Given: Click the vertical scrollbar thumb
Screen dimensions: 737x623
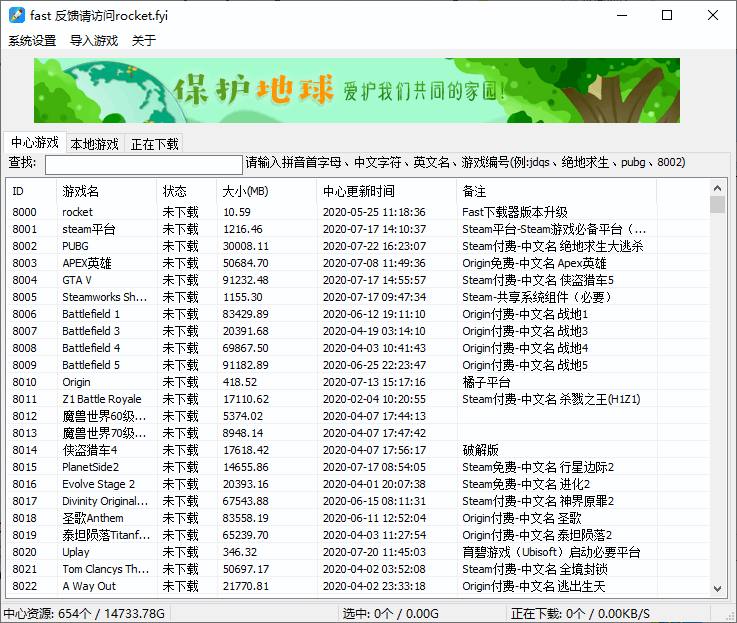Looking at the screenshot, I should coord(717,205).
